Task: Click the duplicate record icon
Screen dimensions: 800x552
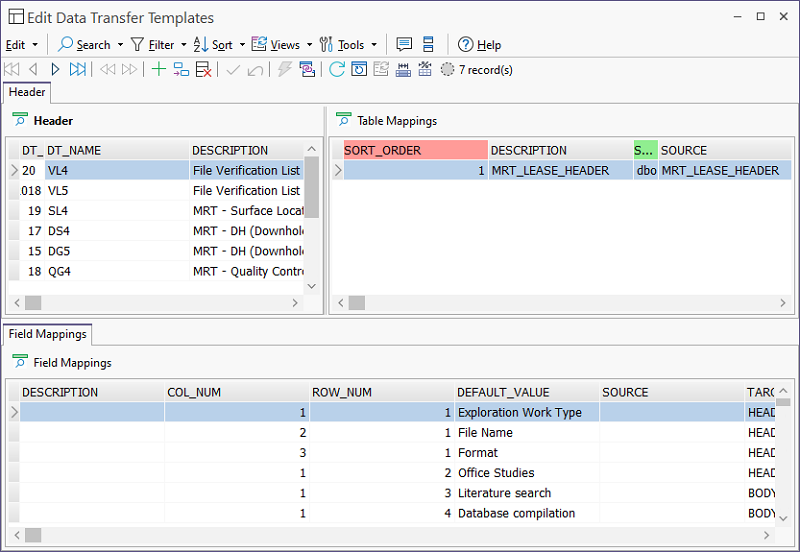Action: click(181, 69)
